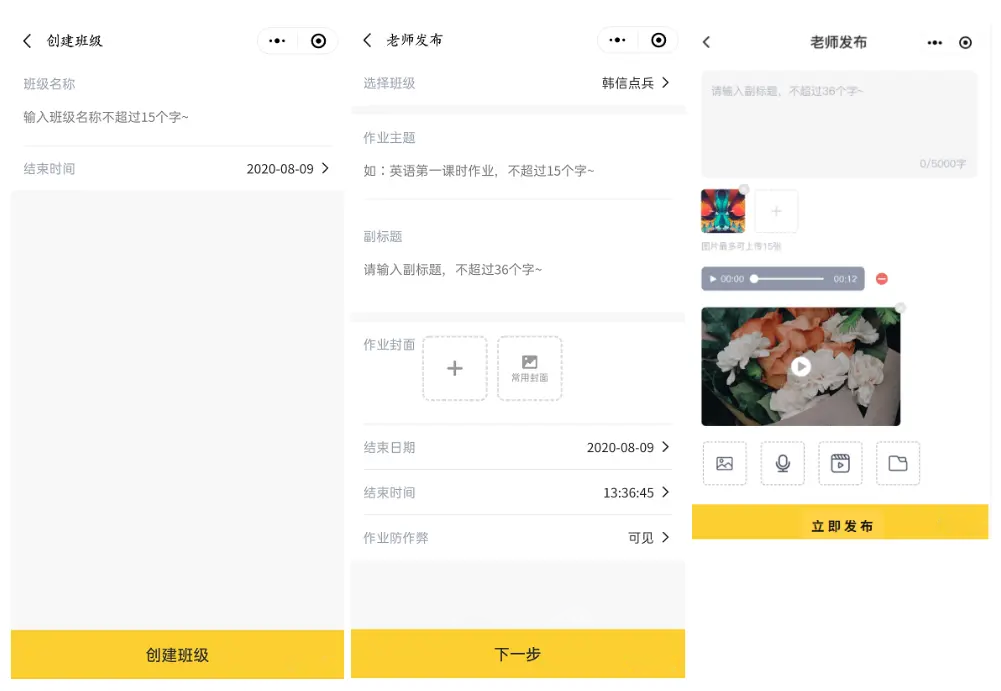Add another picture with the plus box
1001x691 pixels.
click(x=776, y=211)
